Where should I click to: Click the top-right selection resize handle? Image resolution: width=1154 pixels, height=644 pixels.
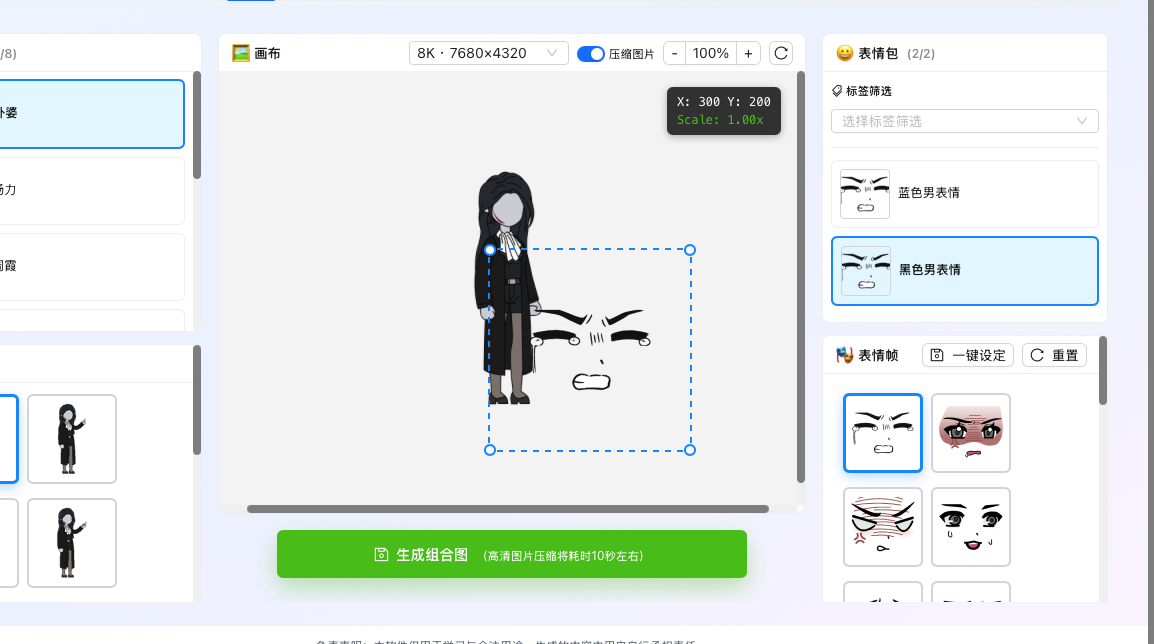690,250
